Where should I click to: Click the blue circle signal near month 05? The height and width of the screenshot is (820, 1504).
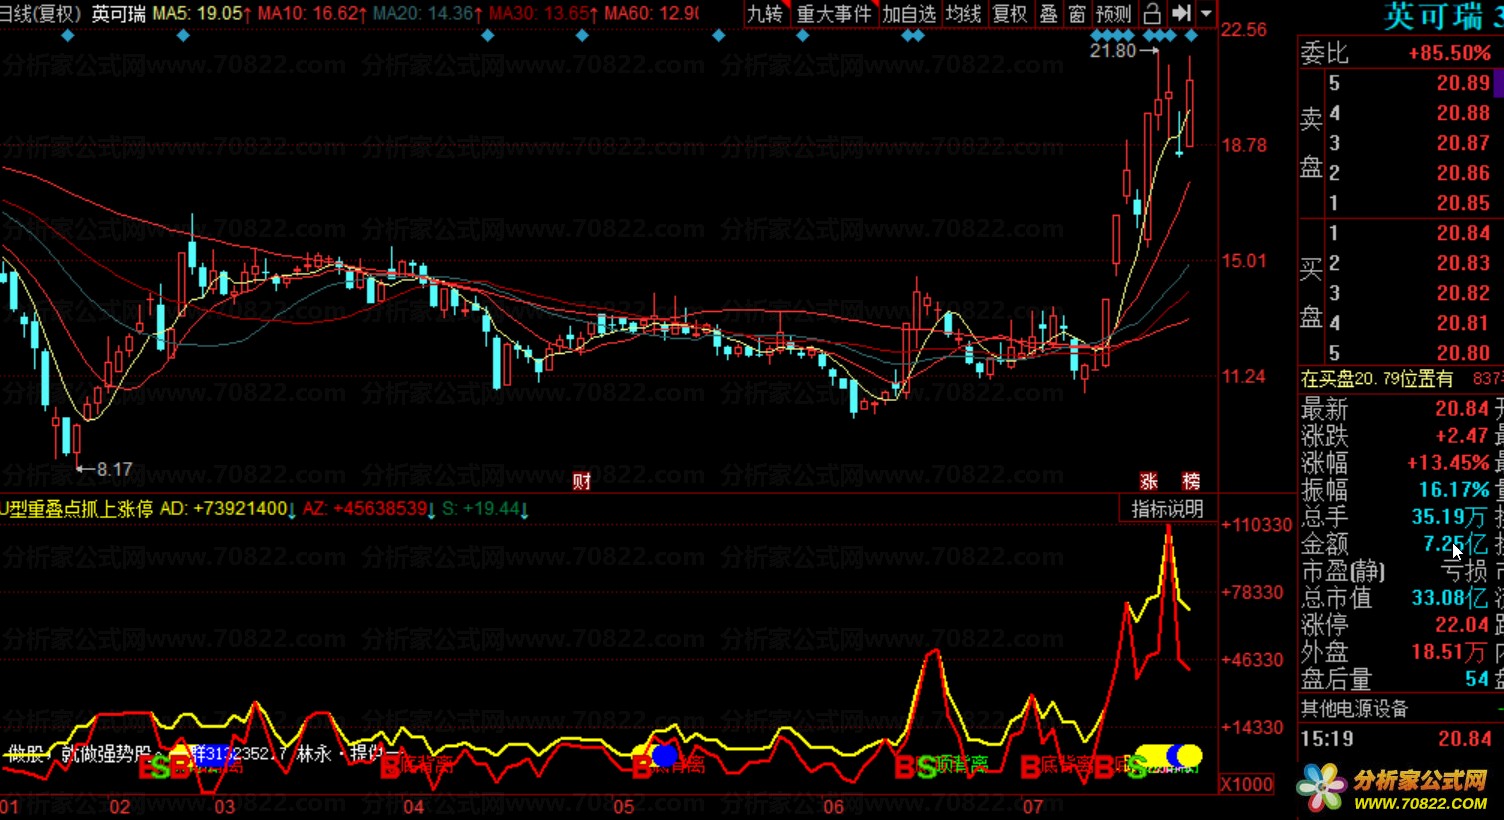665,755
